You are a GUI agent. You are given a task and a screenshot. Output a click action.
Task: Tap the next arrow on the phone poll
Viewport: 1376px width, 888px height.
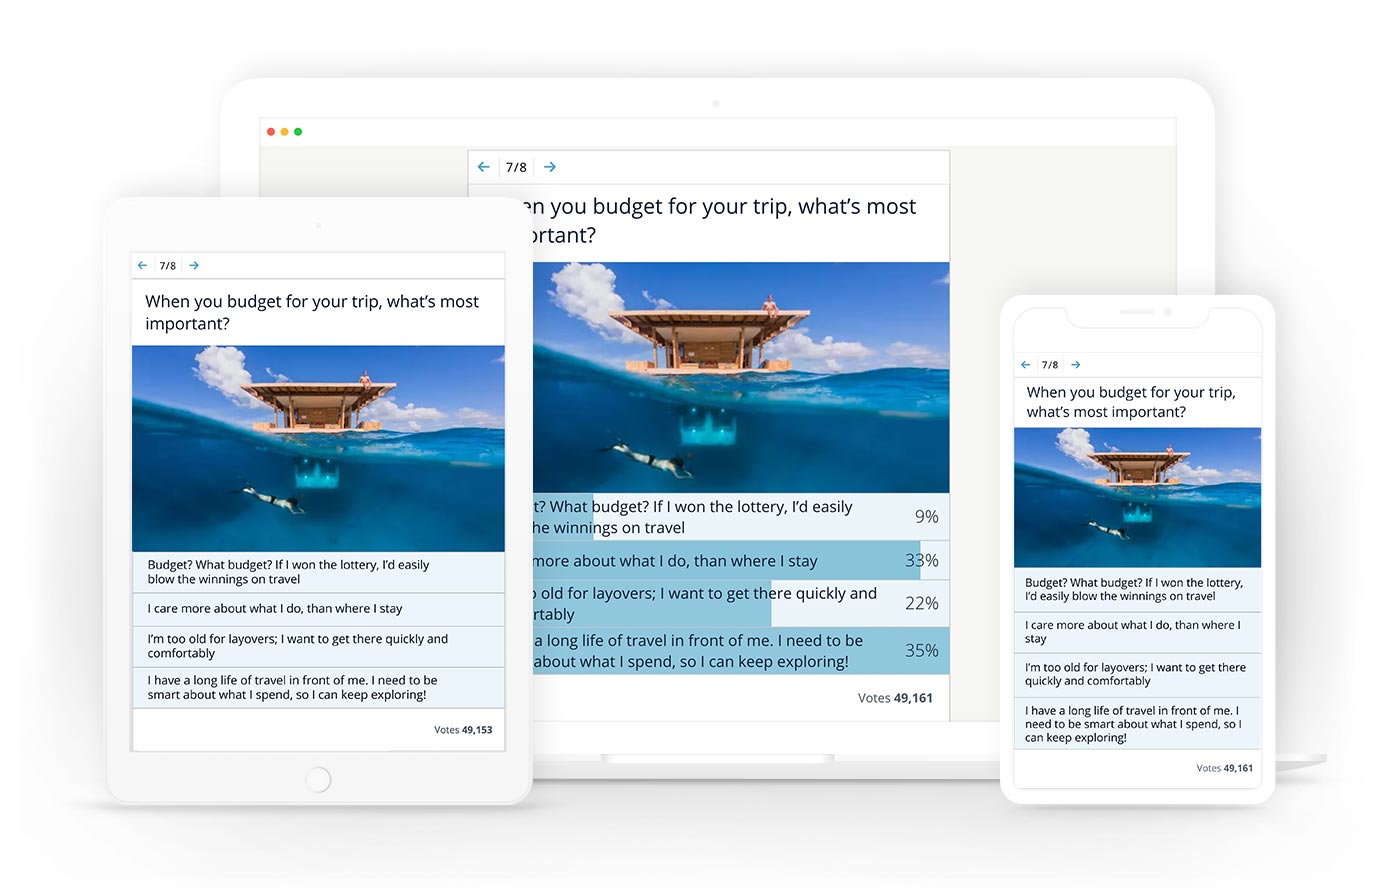[x=1075, y=365]
